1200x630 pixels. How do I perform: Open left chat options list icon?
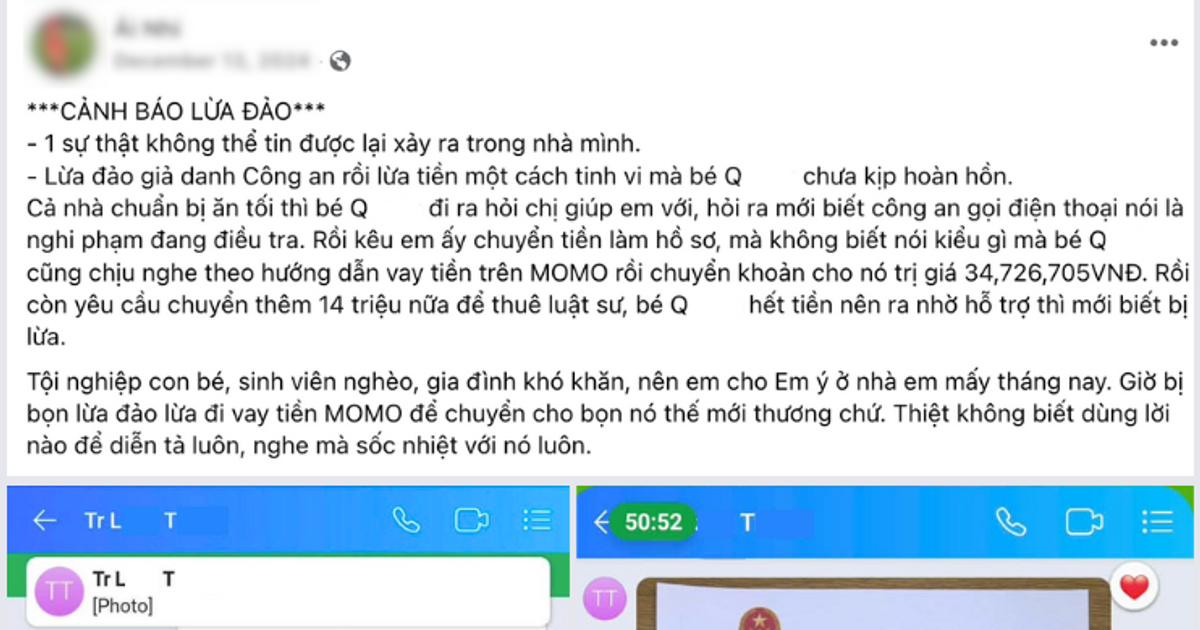click(x=537, y=520)
